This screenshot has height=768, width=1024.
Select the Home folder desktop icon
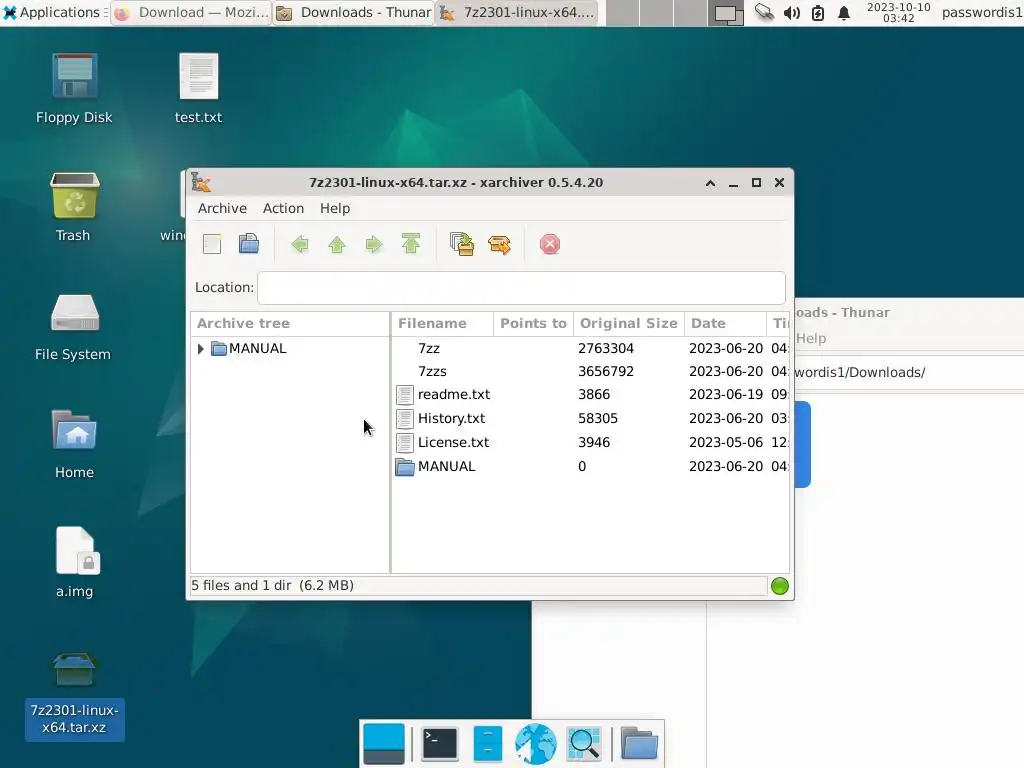(x=74, y=444)
